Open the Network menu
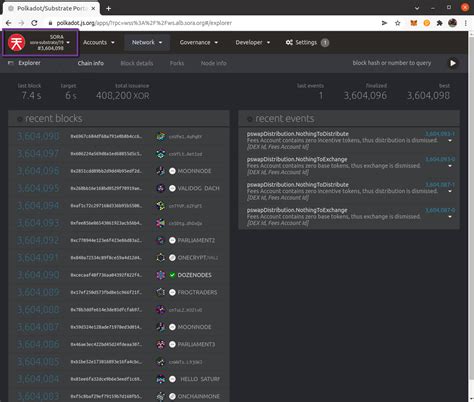Screen dimensions: 474x402 point(147,42)
